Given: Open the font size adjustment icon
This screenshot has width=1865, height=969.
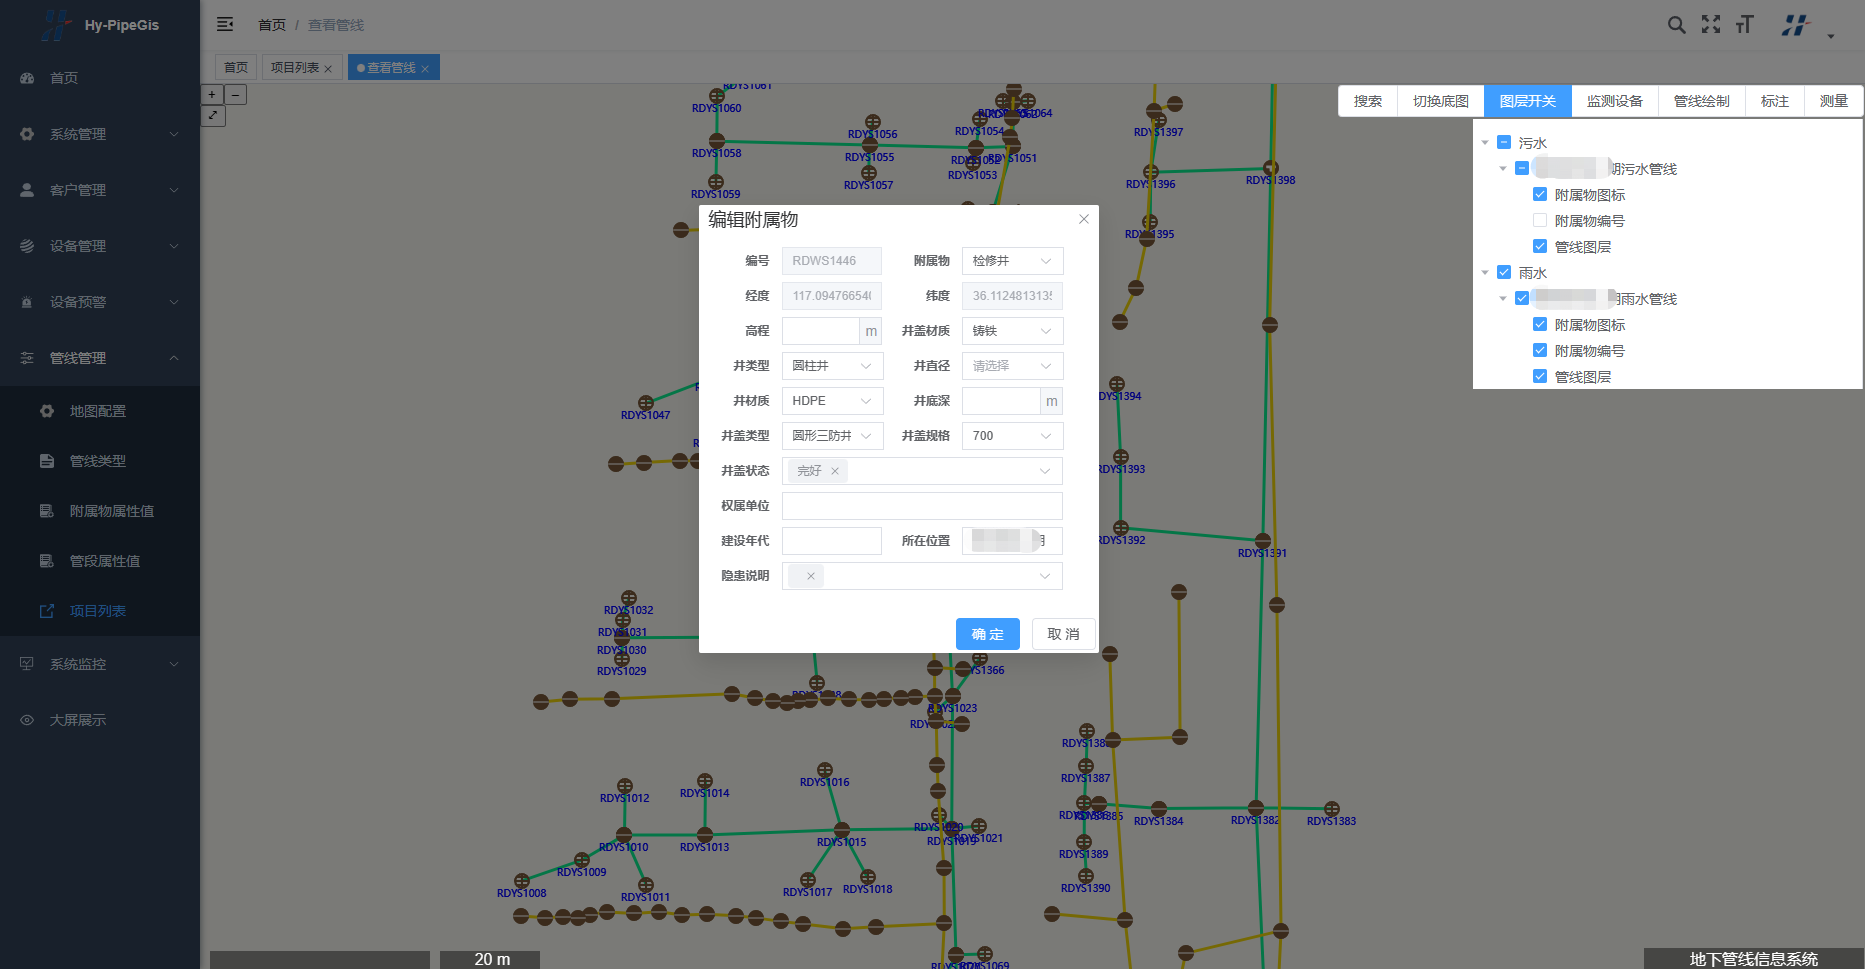Looking at the screenshot, I should tap(1745, 25).
